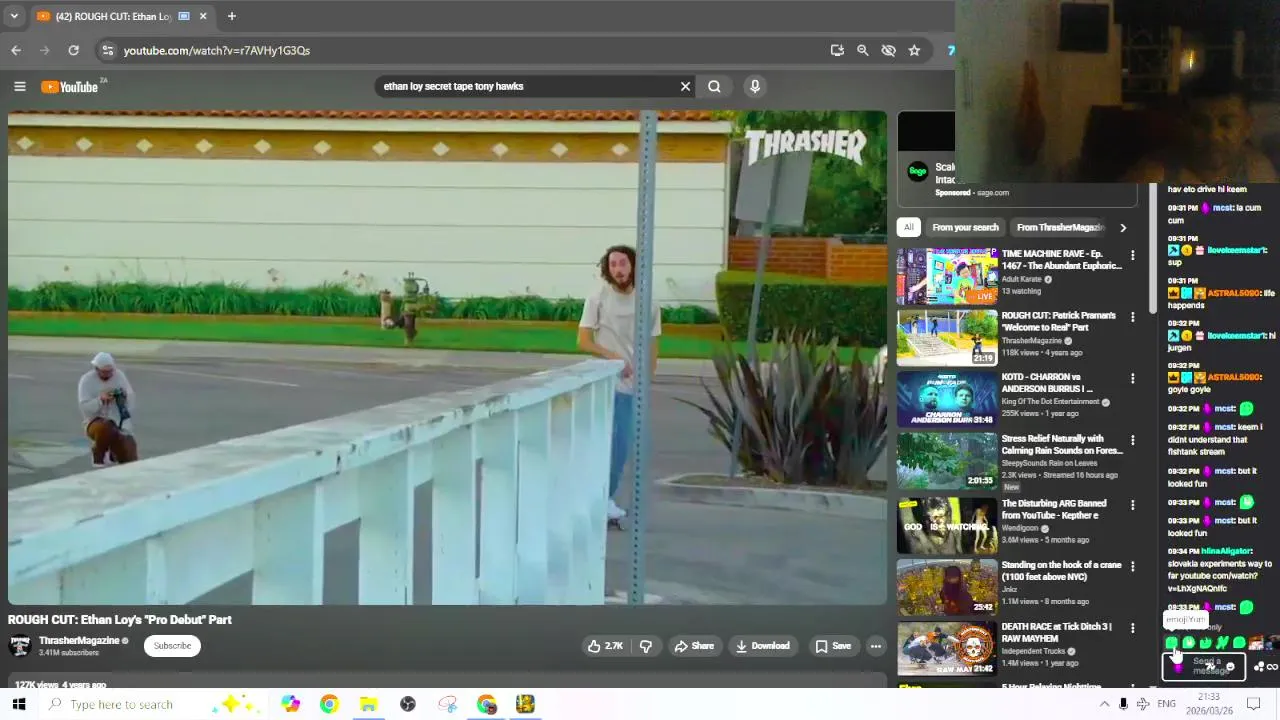Open Copilot from the taskbar
Screen dimensions: 1280x720
(x=290, y=704)
